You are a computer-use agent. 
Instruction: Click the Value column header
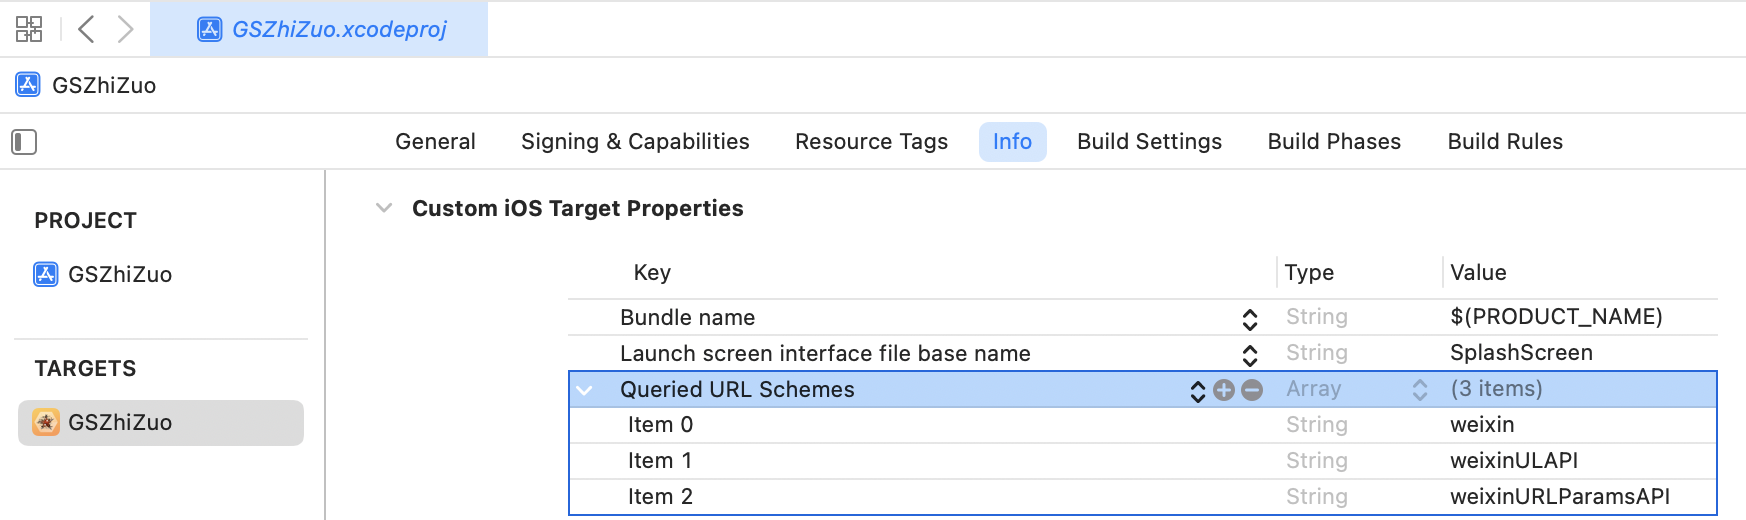click(1478, 272)
